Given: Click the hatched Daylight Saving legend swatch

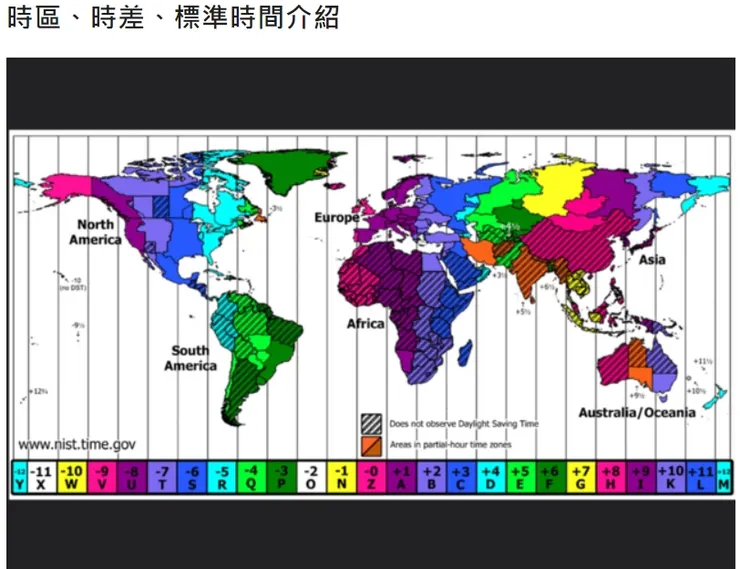Looking at the screenshot, I should [371, 424].
